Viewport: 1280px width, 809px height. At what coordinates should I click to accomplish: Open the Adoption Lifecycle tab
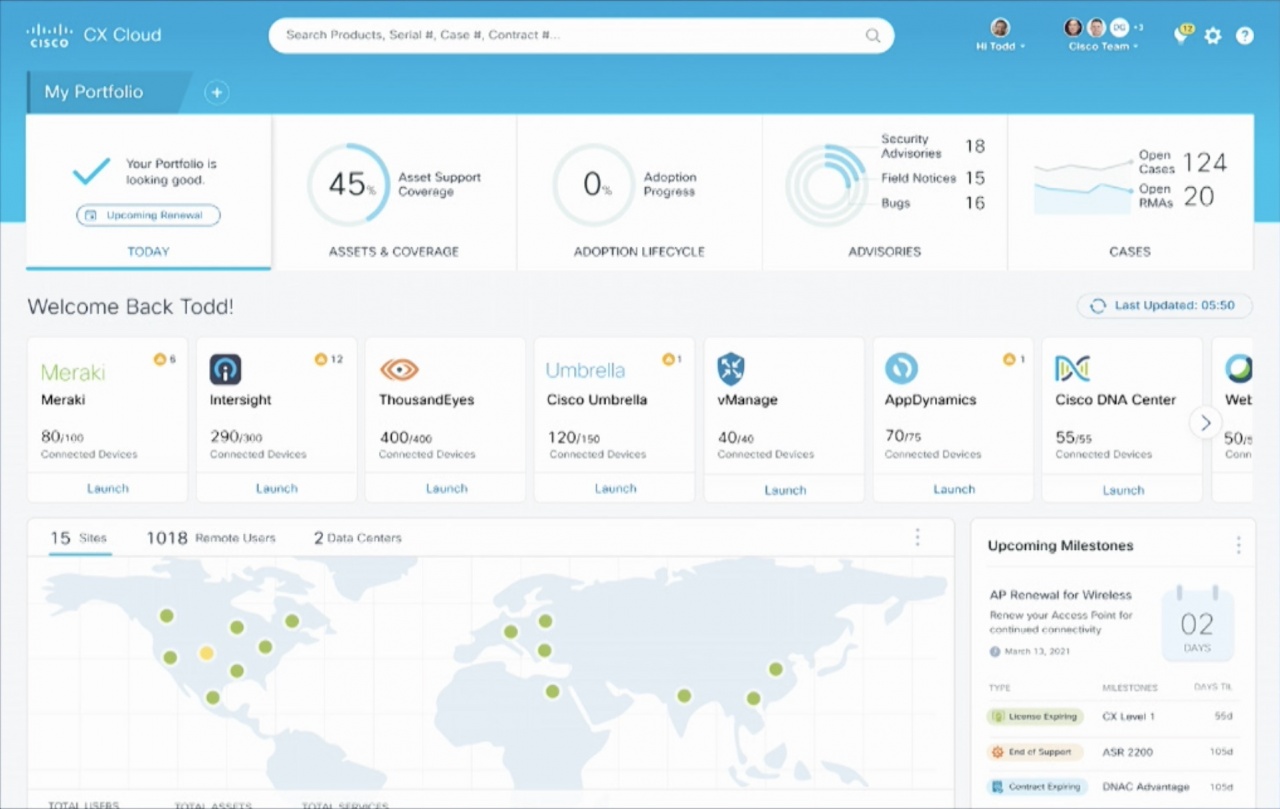tap(640, 192)
